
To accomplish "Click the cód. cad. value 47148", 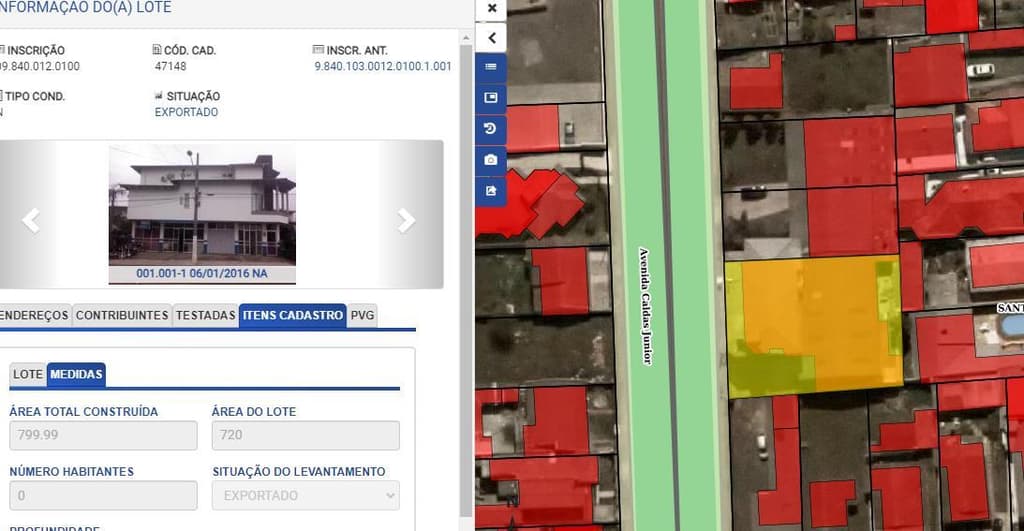I will click(170, 66).
